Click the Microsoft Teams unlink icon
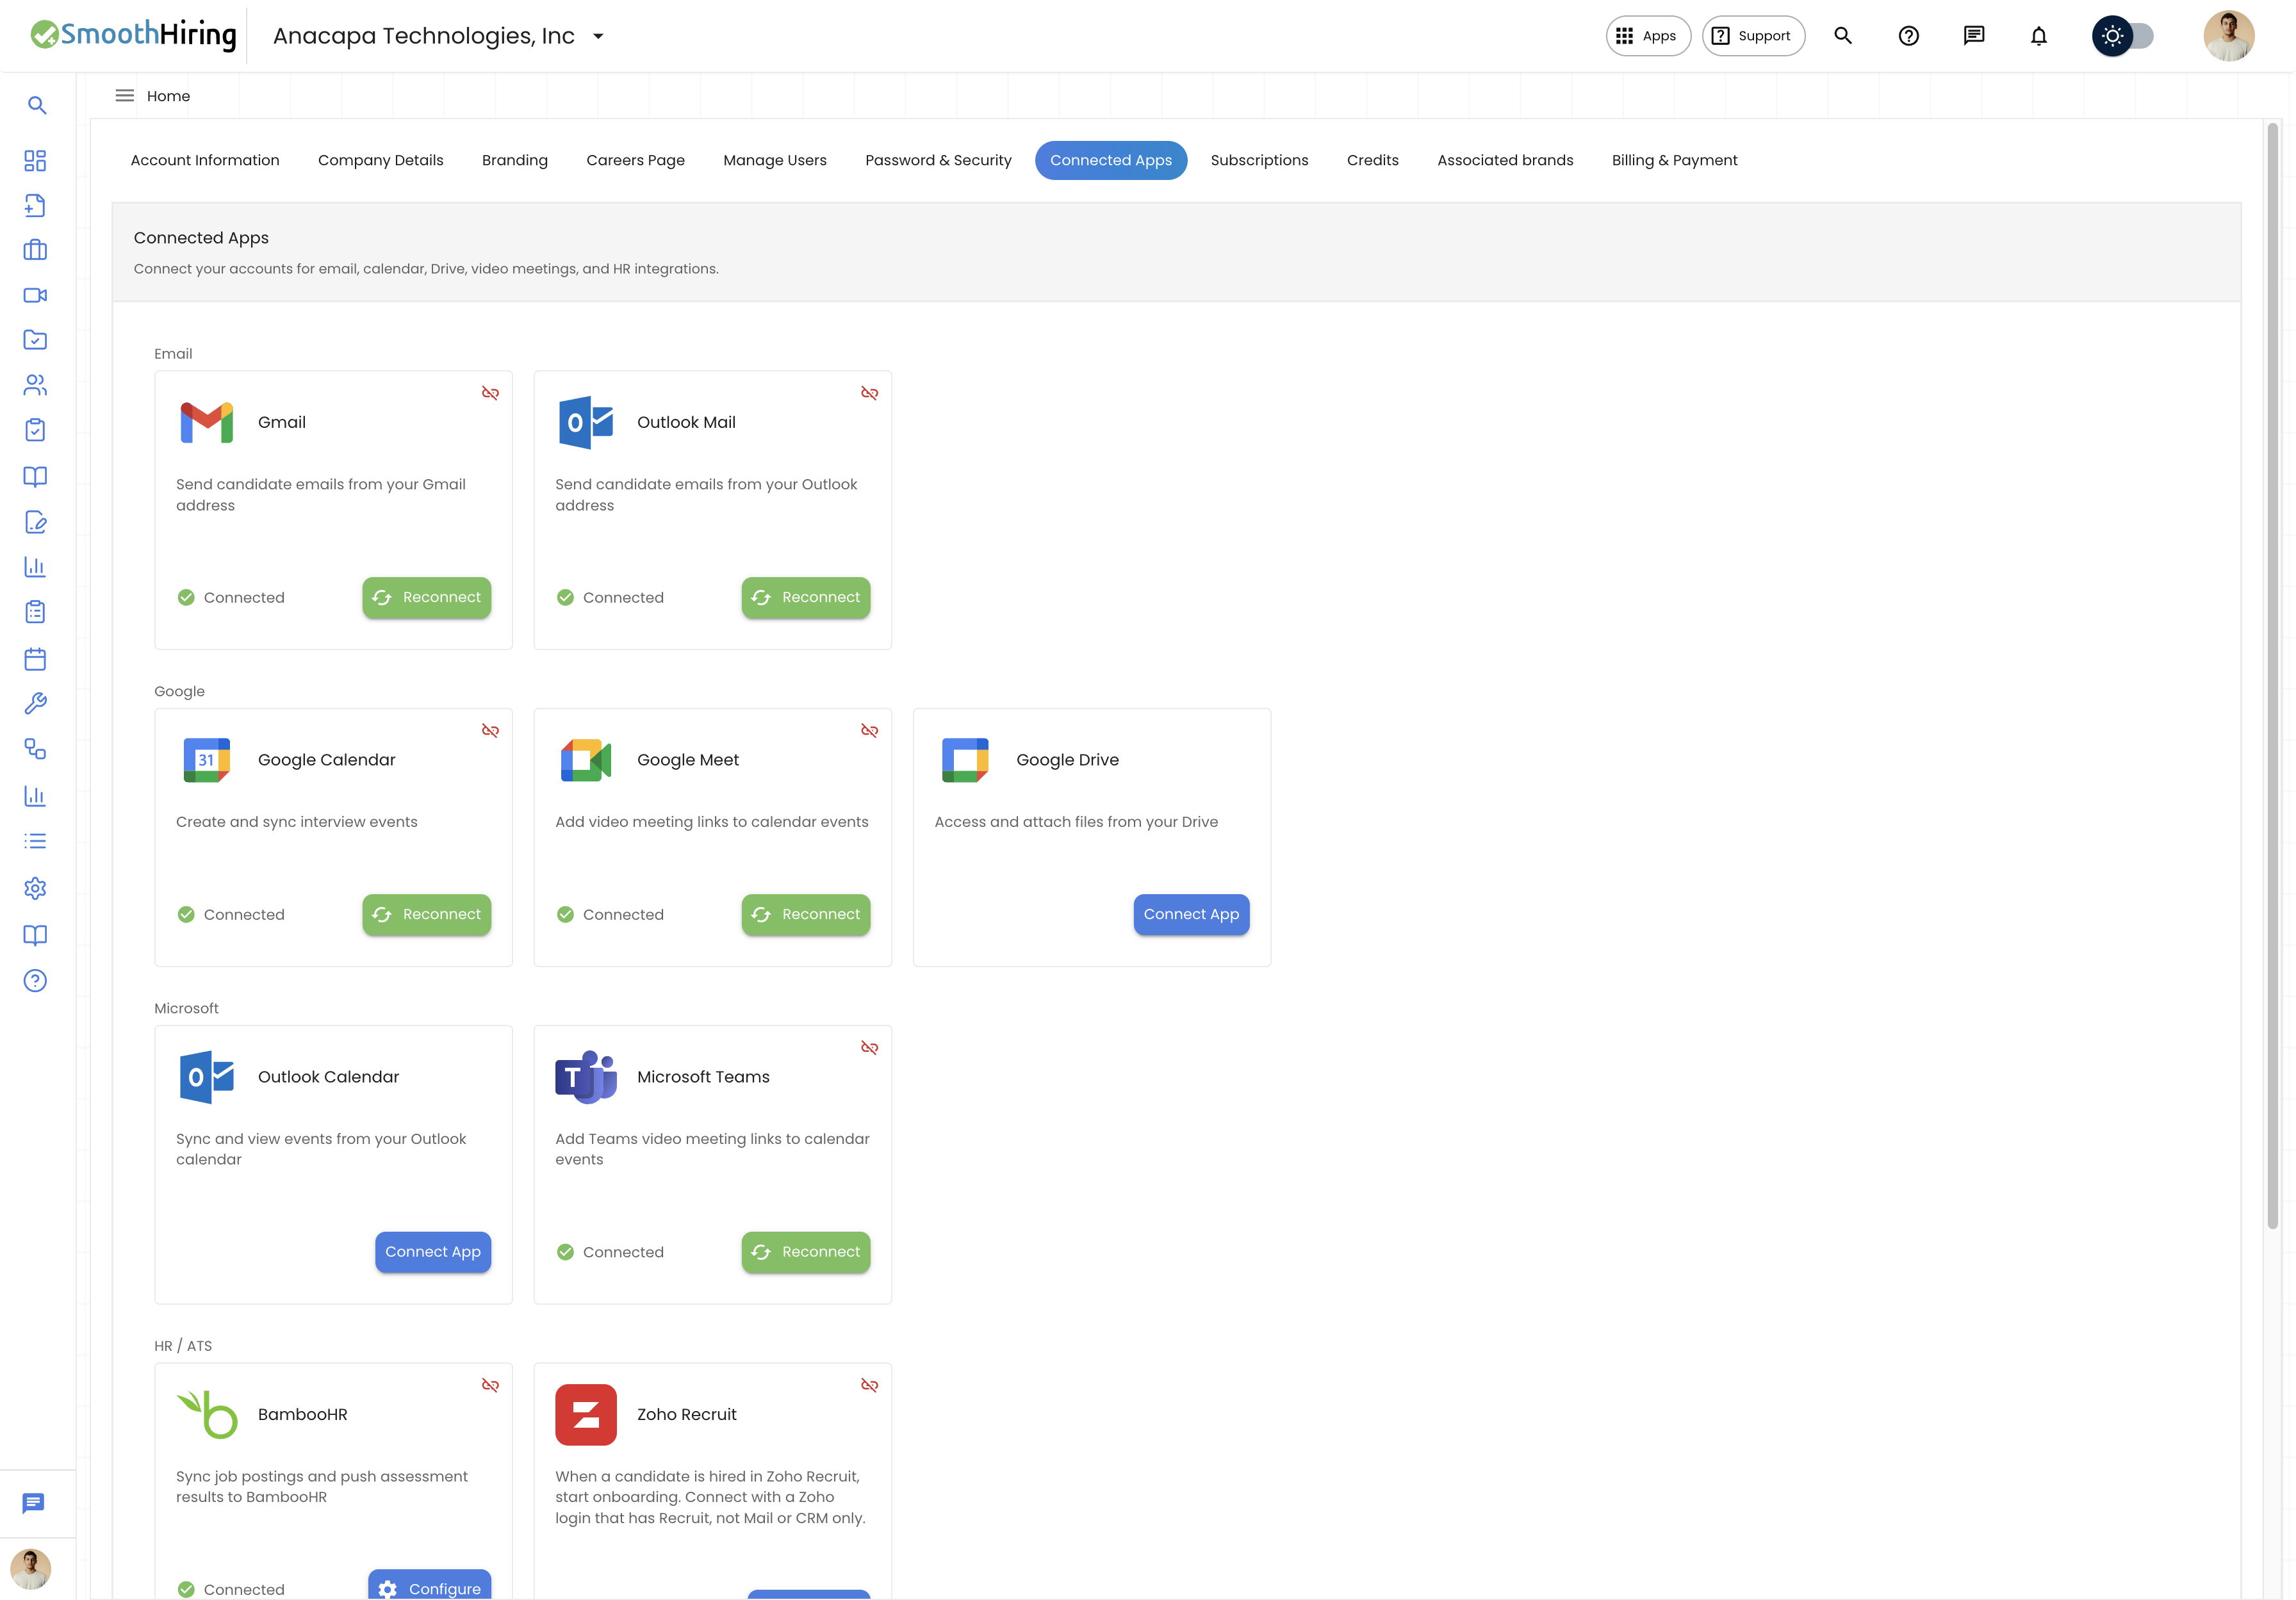Image resolution: width=2296 pixels, height=1600 pixels. [869, 1048]
